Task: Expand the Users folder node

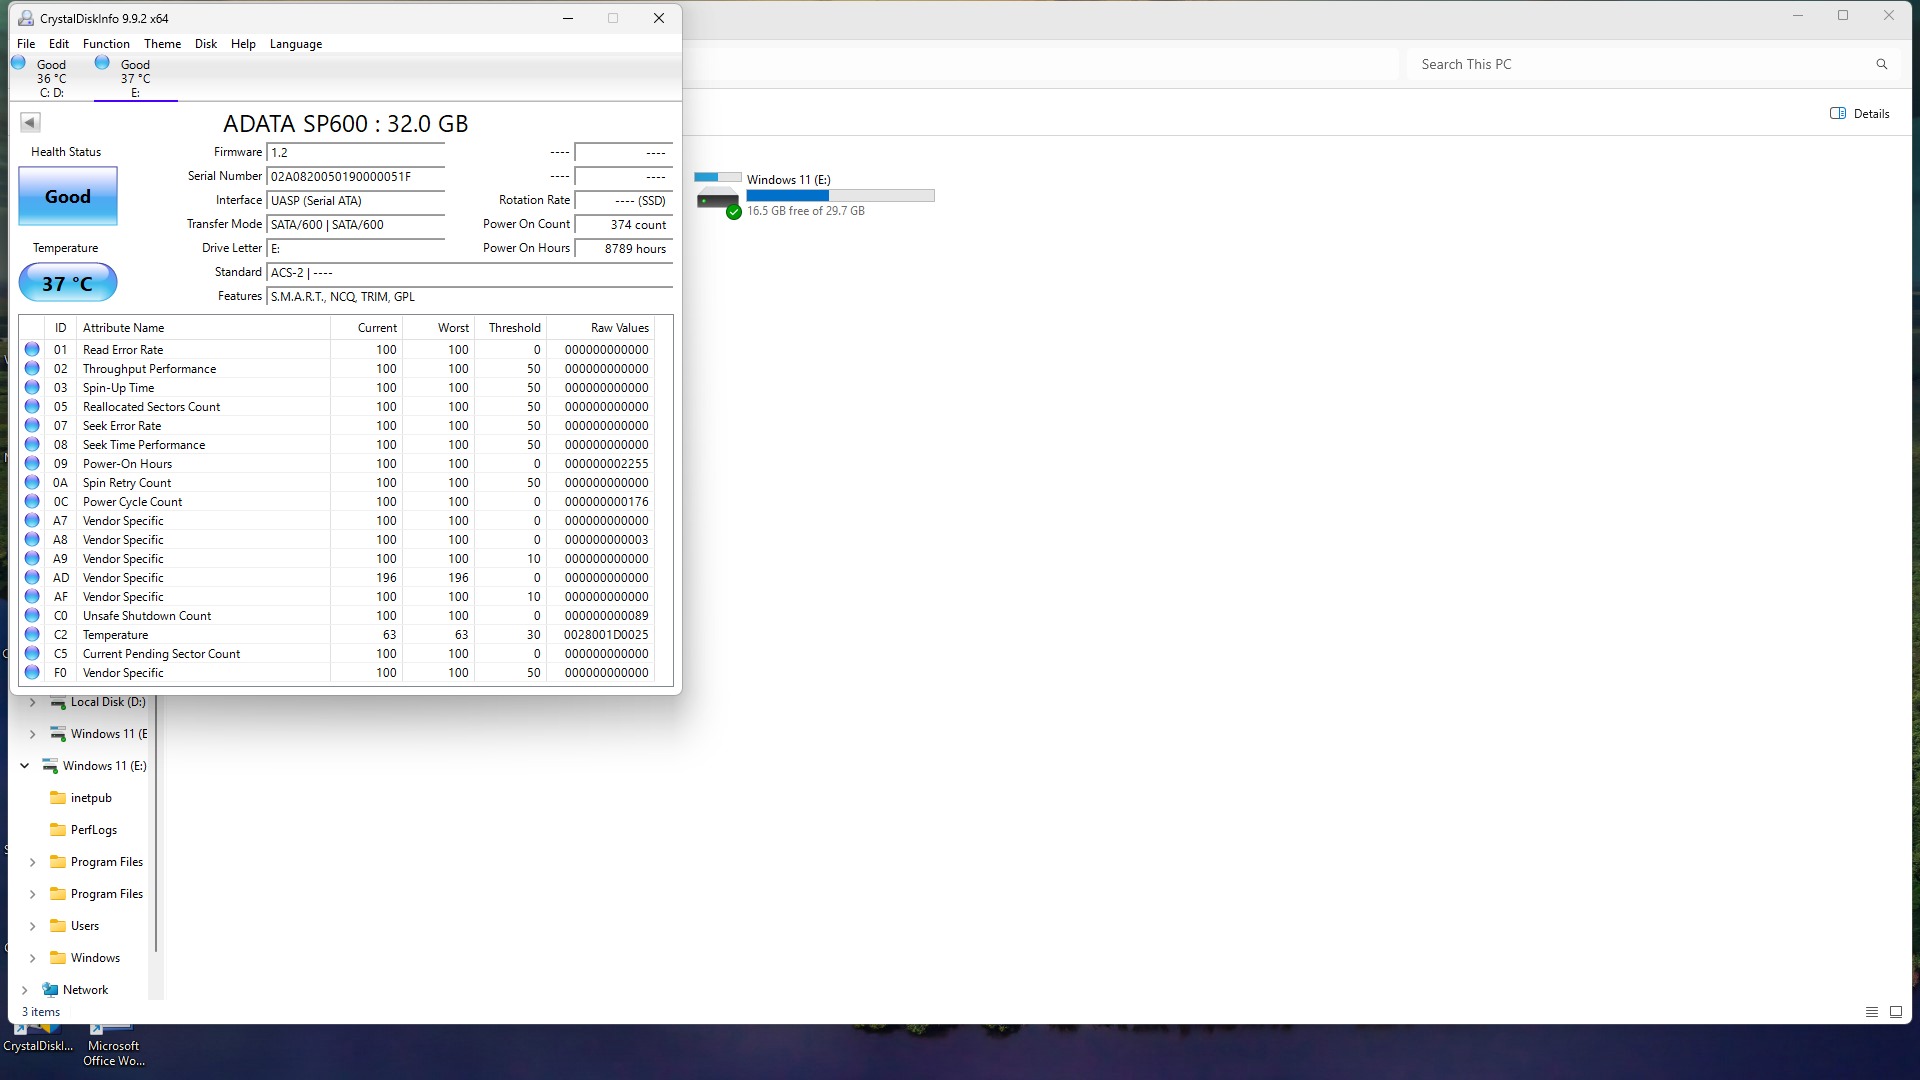Action: (32, 926)
